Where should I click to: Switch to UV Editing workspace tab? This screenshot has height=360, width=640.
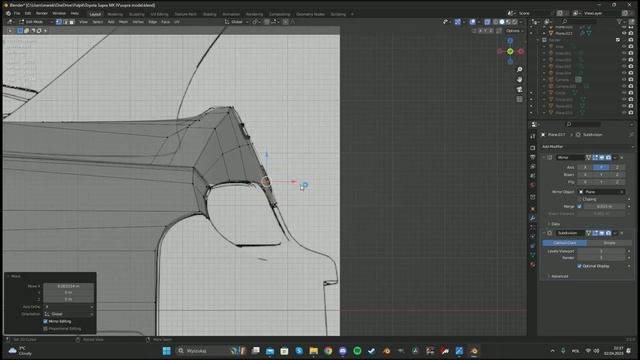[159, 14]
